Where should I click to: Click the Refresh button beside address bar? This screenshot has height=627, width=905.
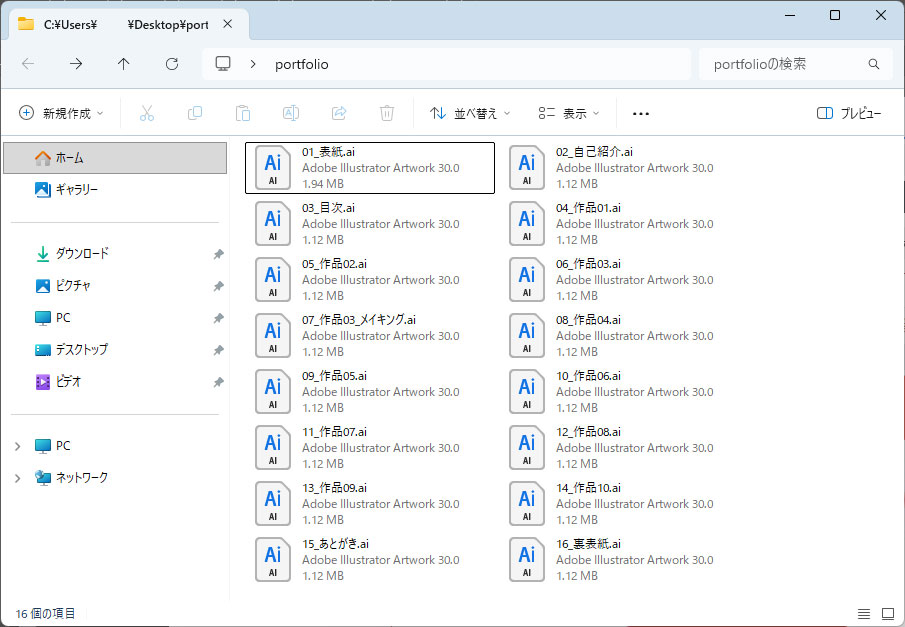tap(172, 64)
